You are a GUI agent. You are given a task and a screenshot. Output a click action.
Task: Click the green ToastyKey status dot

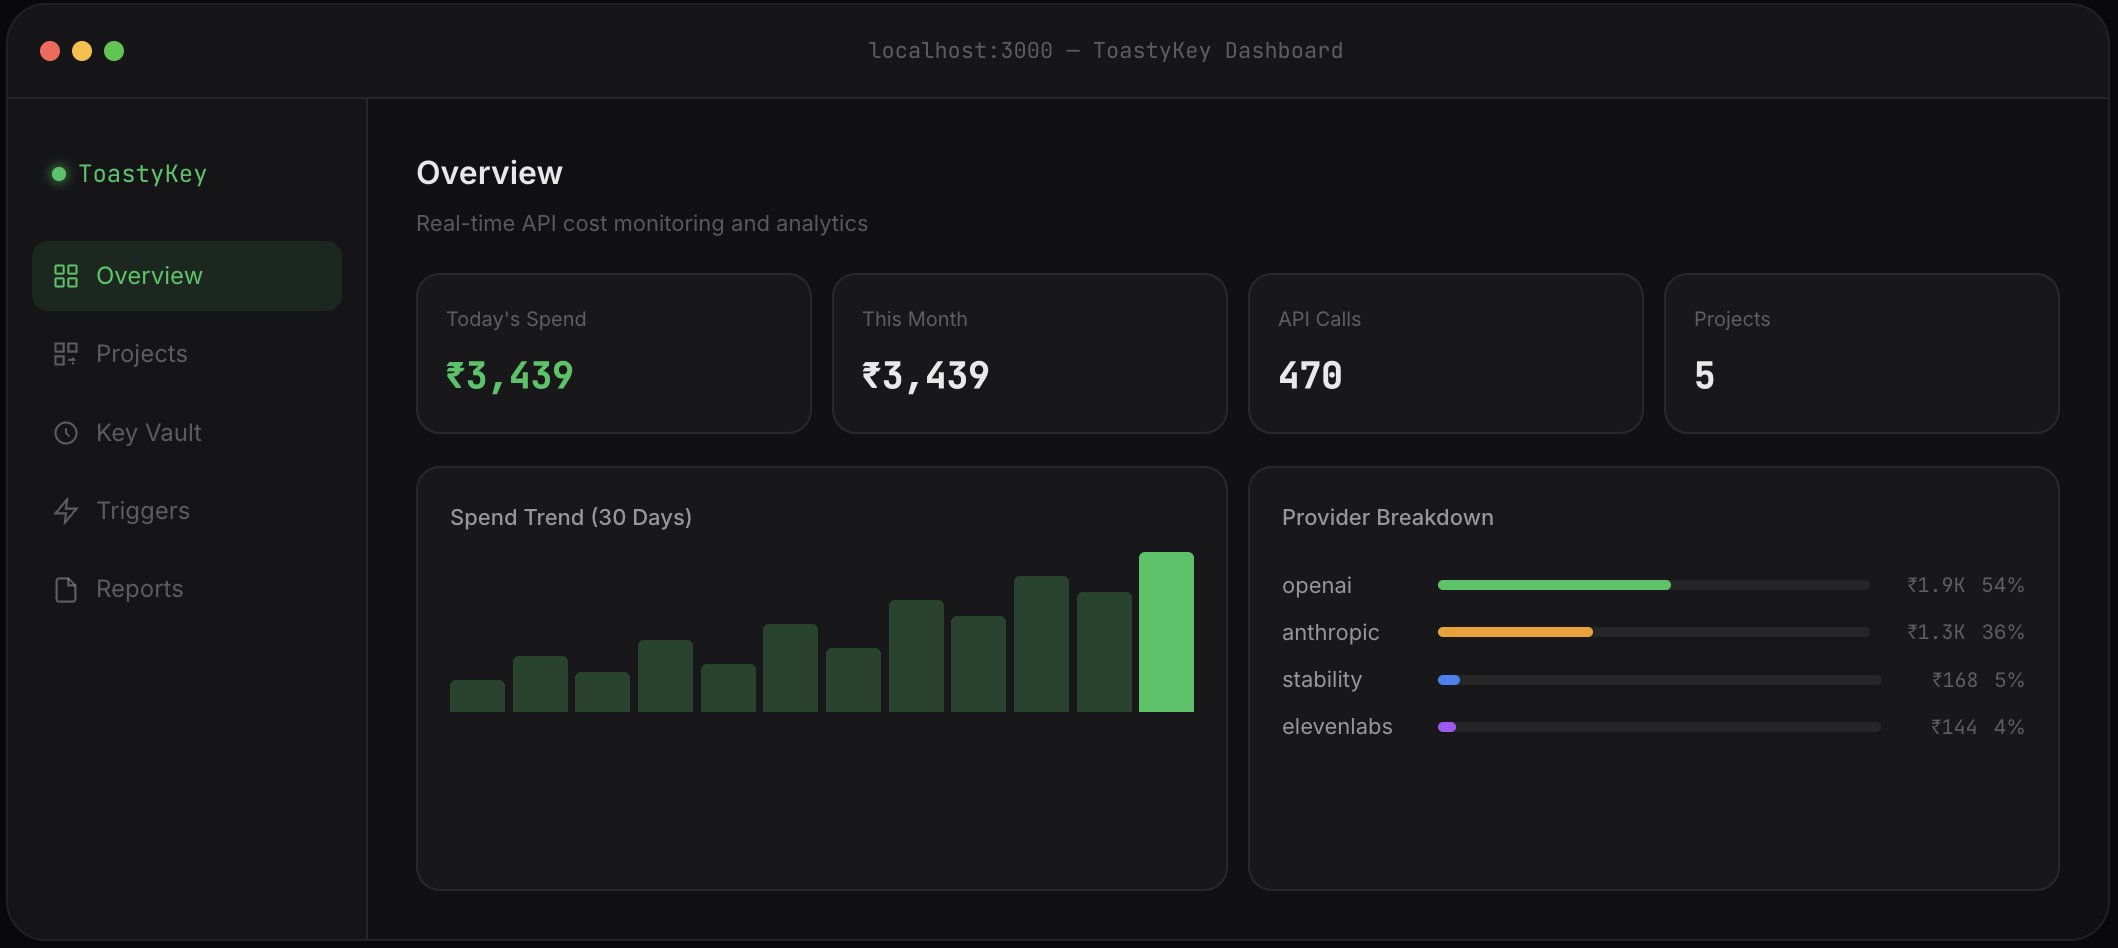(x=59, y=174)
